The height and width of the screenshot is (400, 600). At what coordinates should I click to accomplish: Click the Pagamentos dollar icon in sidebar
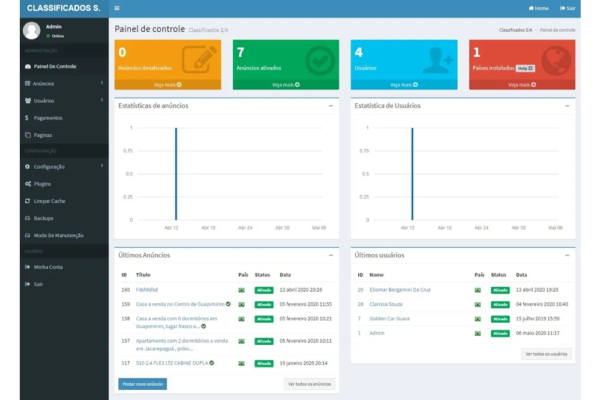27,118
